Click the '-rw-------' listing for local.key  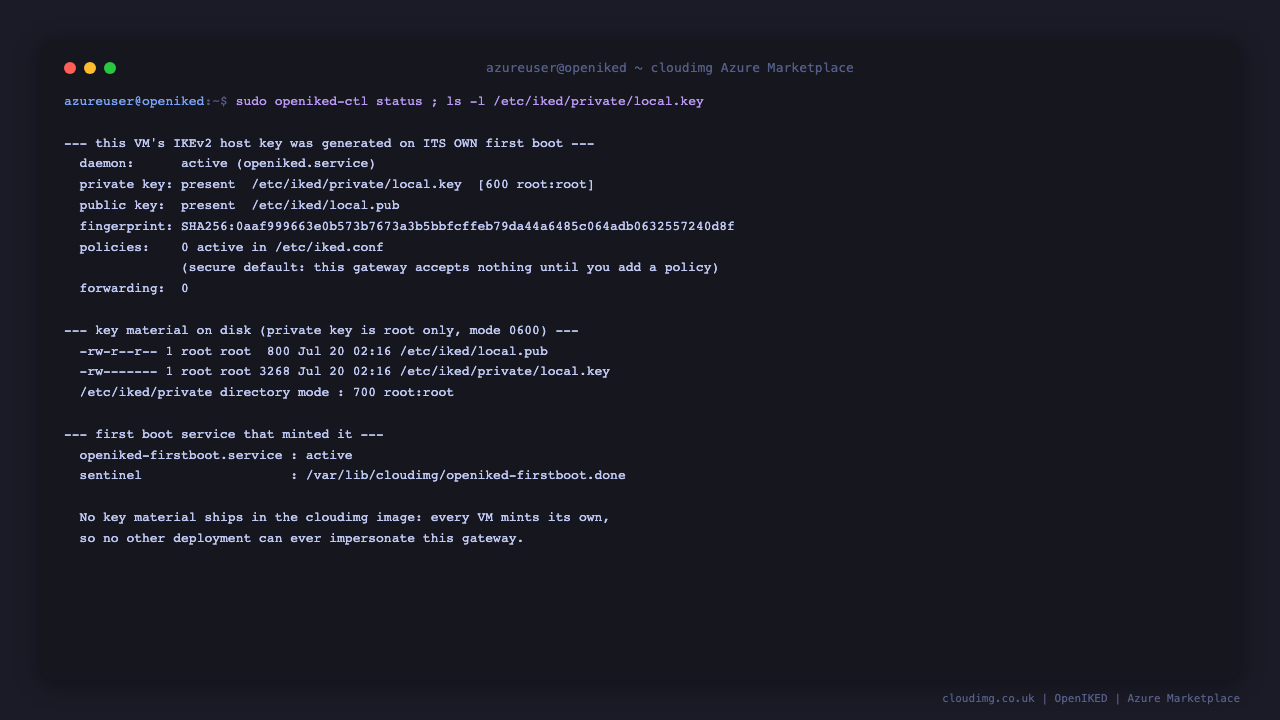point(345,372)
